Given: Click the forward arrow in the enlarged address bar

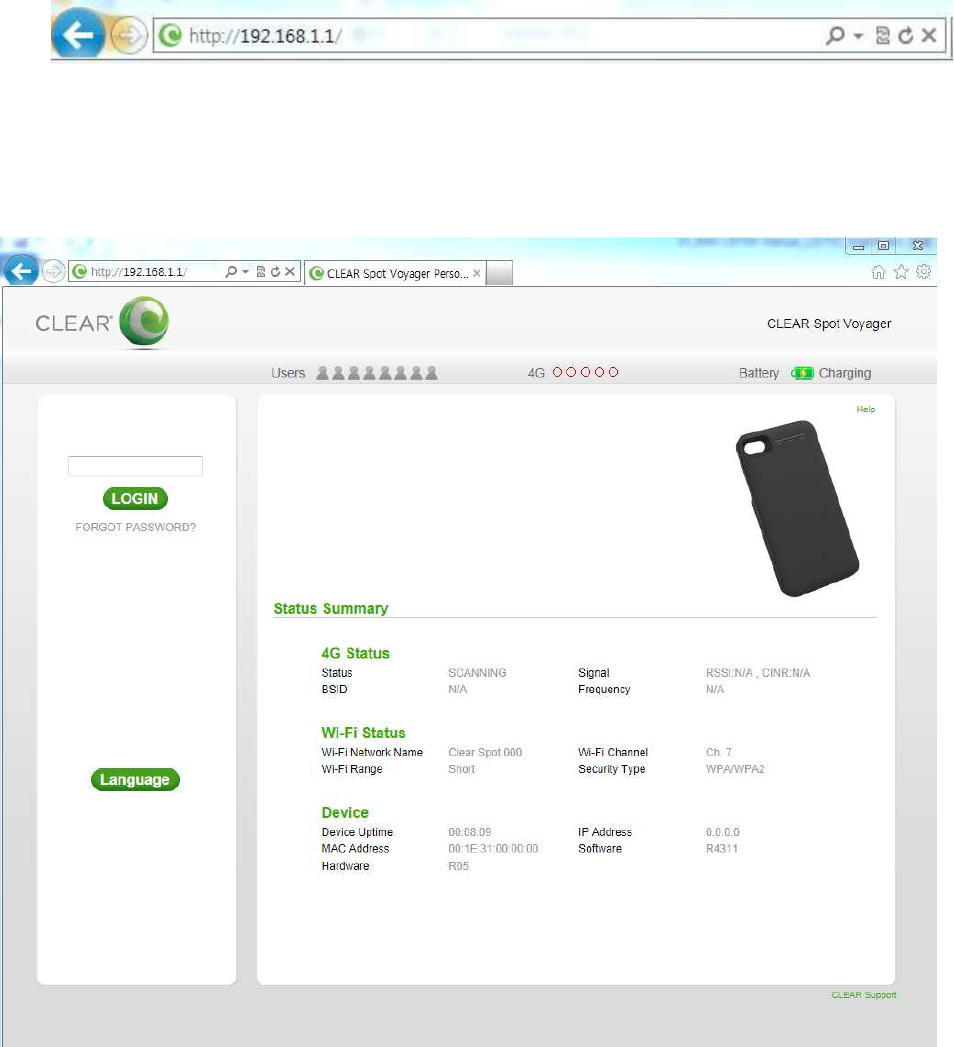Looking at the screenshot, I should tap(128, 35).
